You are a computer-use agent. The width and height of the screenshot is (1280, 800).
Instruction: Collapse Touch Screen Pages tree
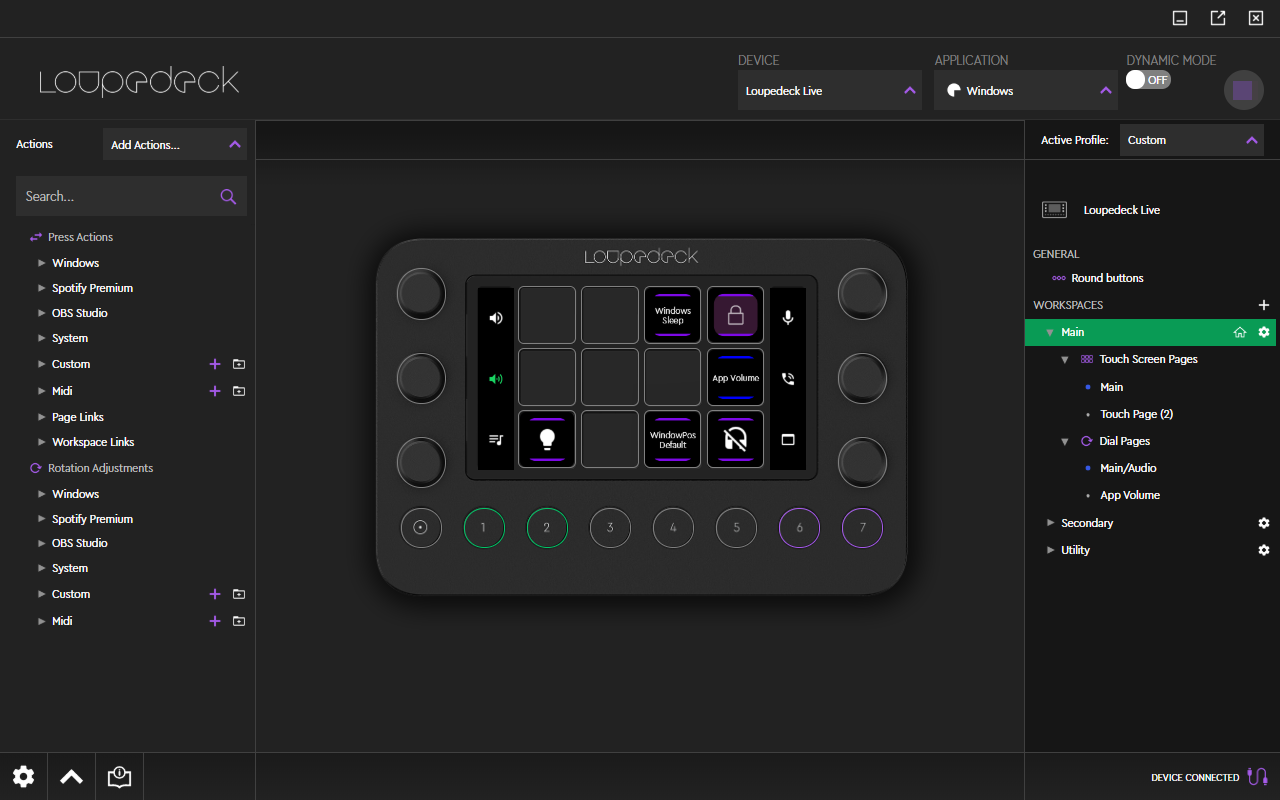pos(1065,359)
